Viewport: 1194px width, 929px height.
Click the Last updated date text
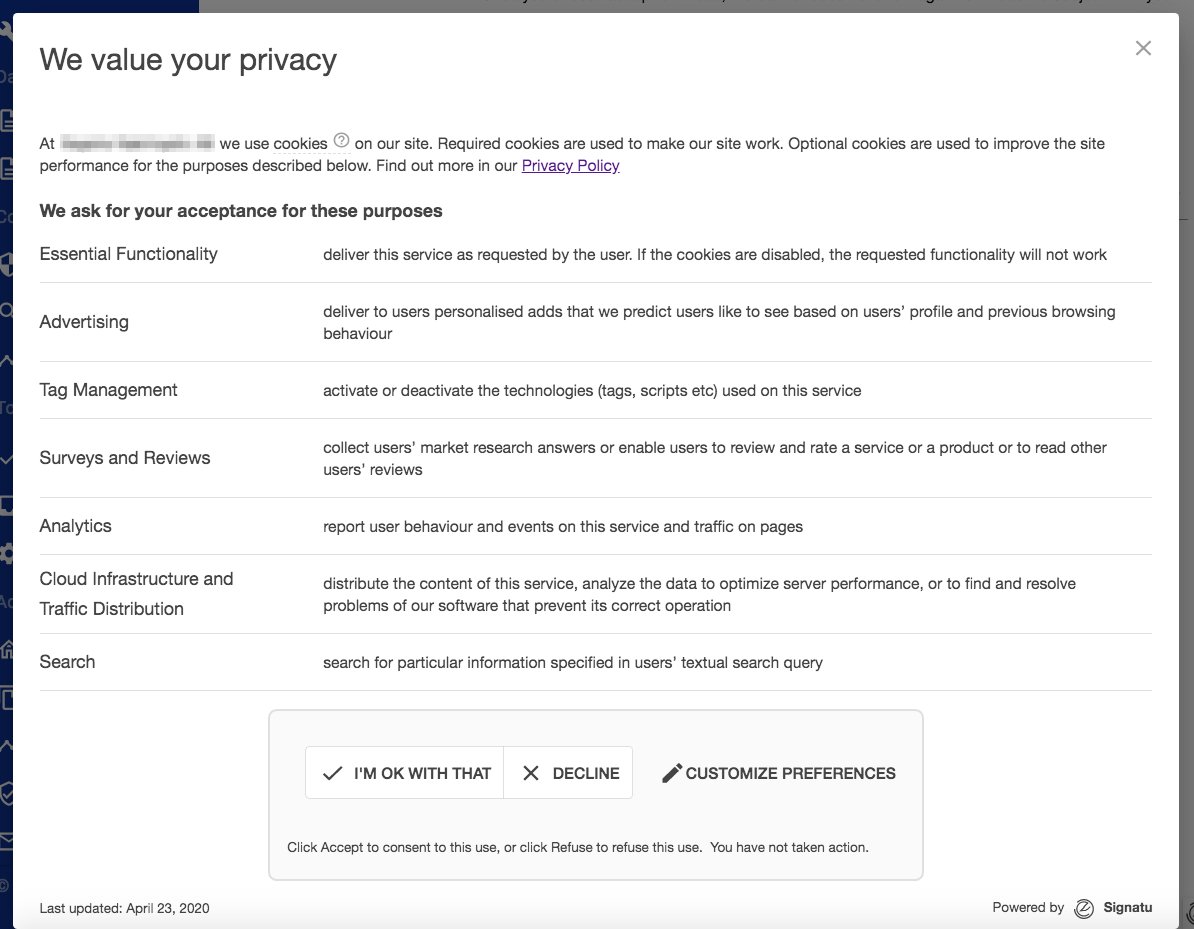pyautogui.click(x=124, y=908)
